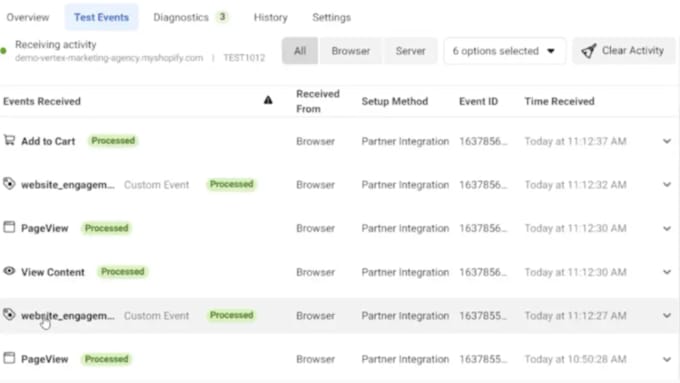Click the Add to Cart shopping cart icon
This screenshot has width=680, height=383.
[9, 140]
